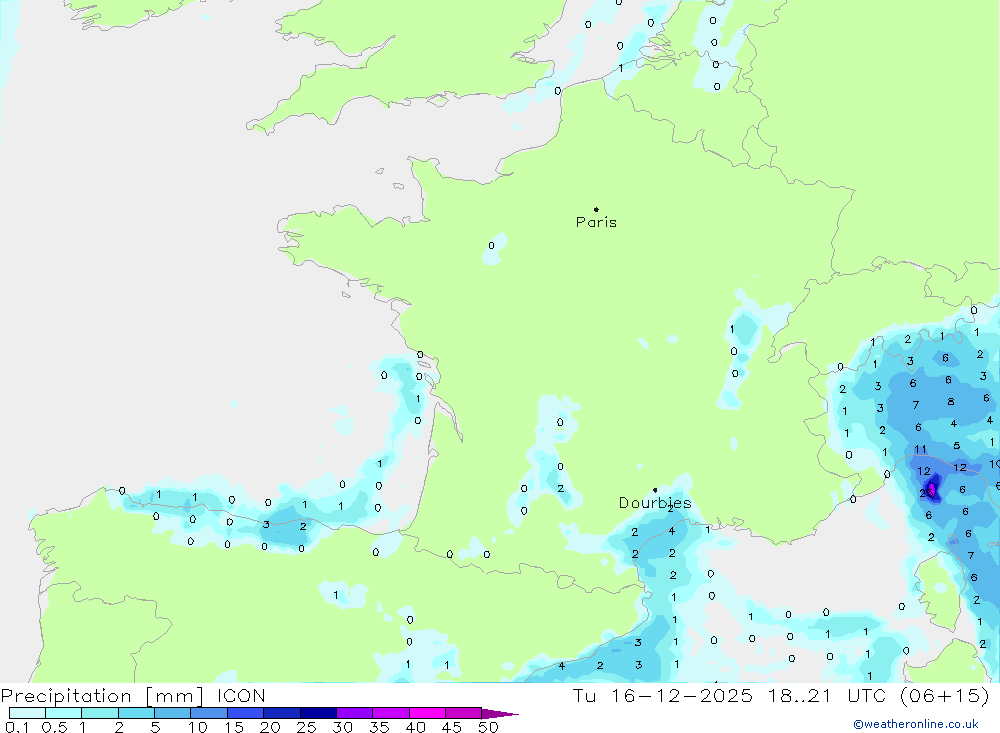The width and height of the screenshot is (1000, 733).
Task: Select the 1–2 mm legend swatch
Action: (100, 713)
